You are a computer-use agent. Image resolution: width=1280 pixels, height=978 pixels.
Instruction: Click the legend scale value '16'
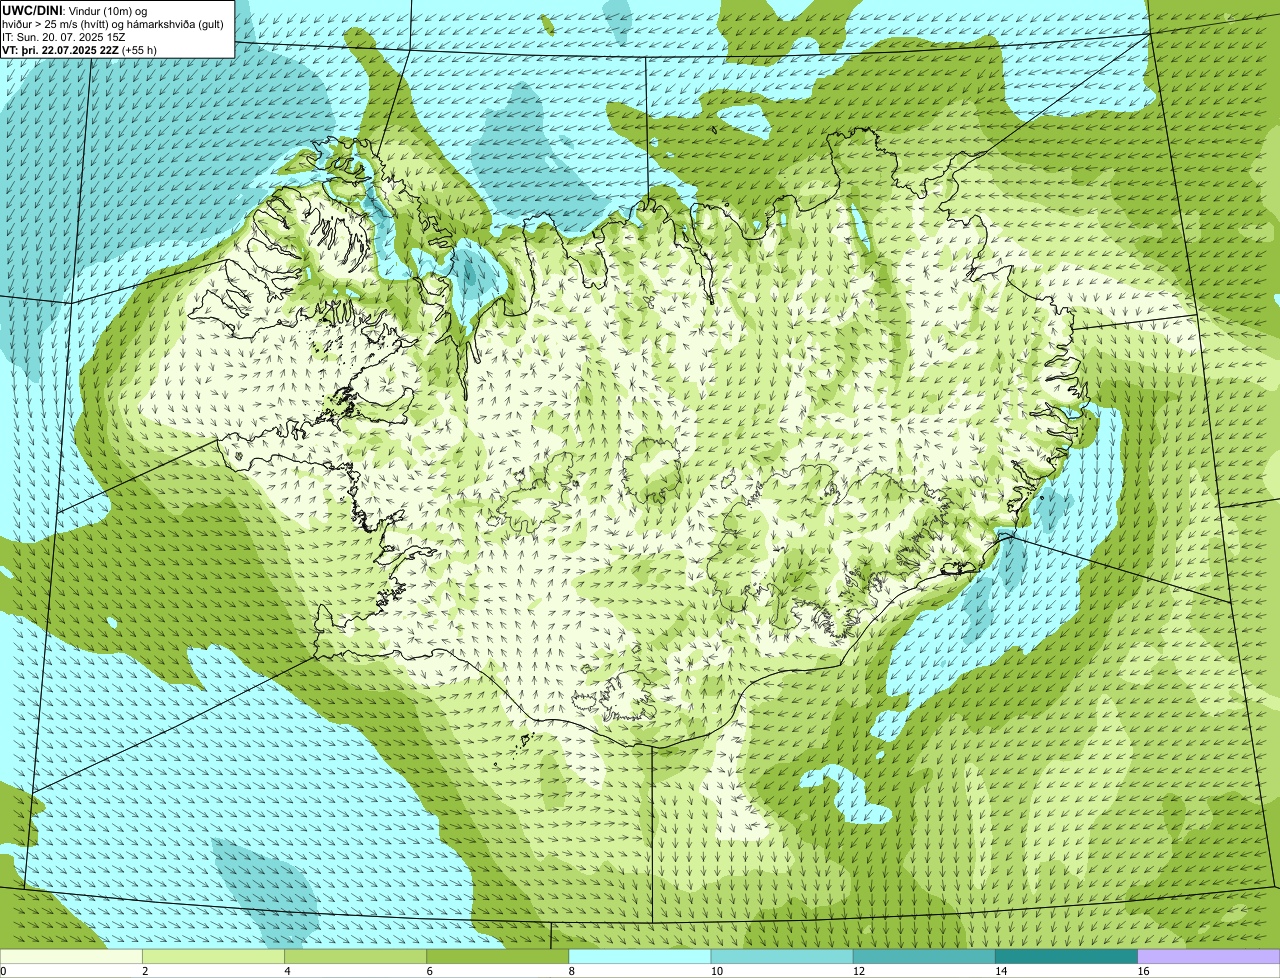tap(1142, 971)
